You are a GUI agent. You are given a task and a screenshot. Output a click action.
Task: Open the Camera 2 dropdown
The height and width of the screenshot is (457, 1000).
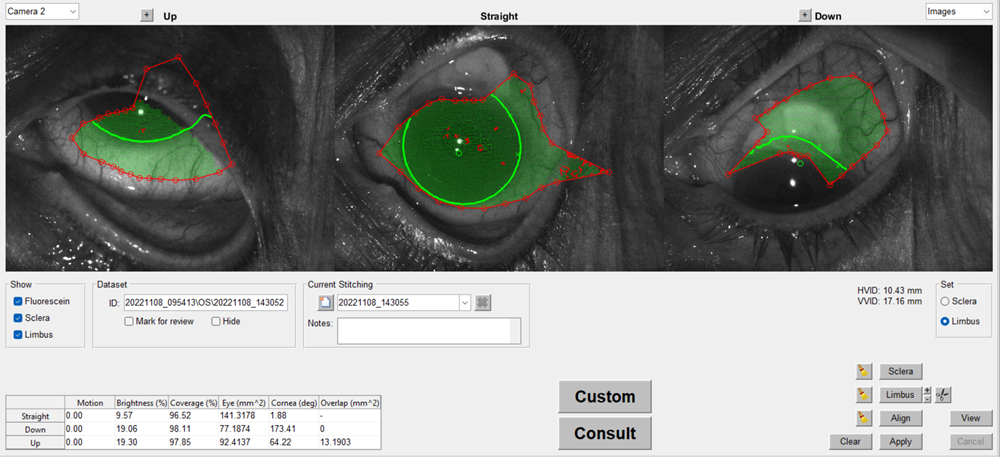click(42, 11)
